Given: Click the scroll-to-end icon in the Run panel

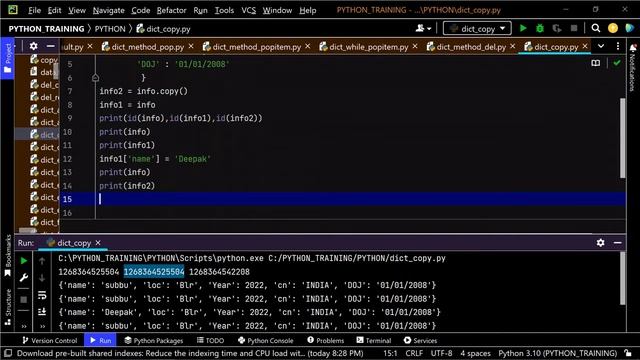Looking at the screenshot, I should pos(42,312).
